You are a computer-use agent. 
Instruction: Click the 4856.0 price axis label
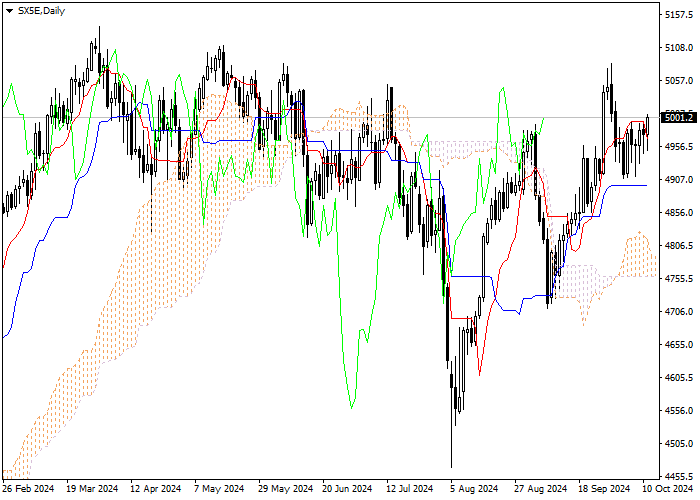[679, 213]
